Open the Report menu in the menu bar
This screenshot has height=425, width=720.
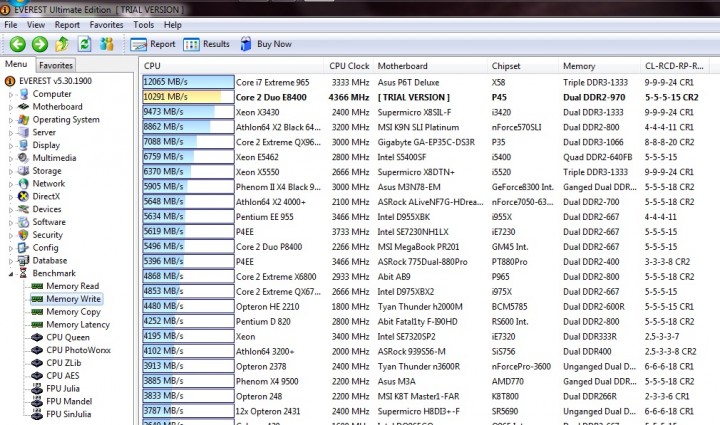point(67,25)
